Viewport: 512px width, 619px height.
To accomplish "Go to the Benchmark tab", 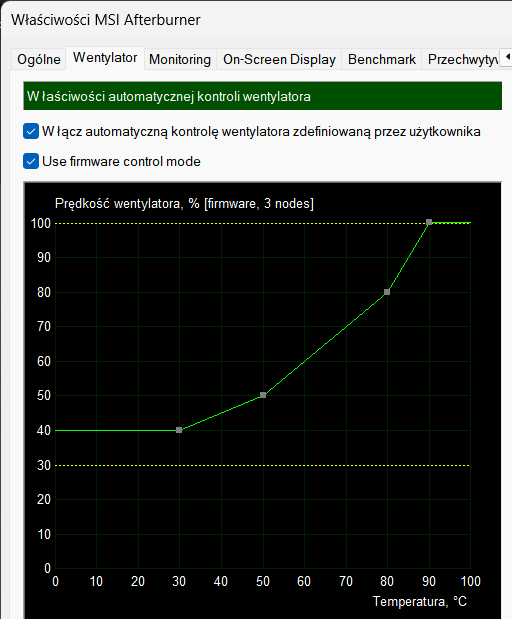I will (382, 60).
